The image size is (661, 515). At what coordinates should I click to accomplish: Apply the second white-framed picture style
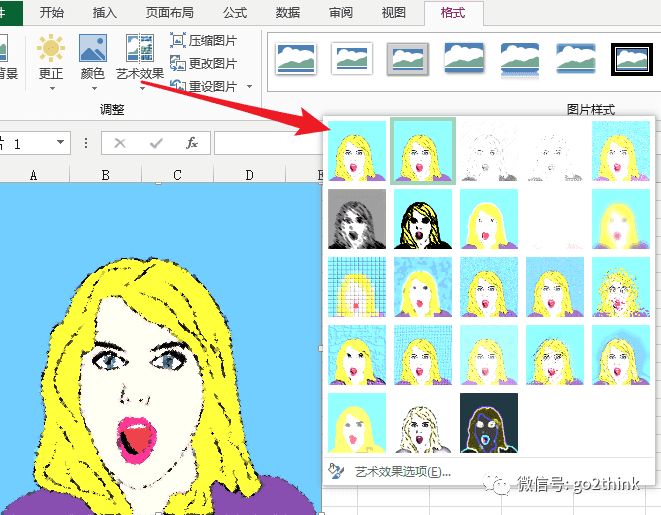coord(352,58)
